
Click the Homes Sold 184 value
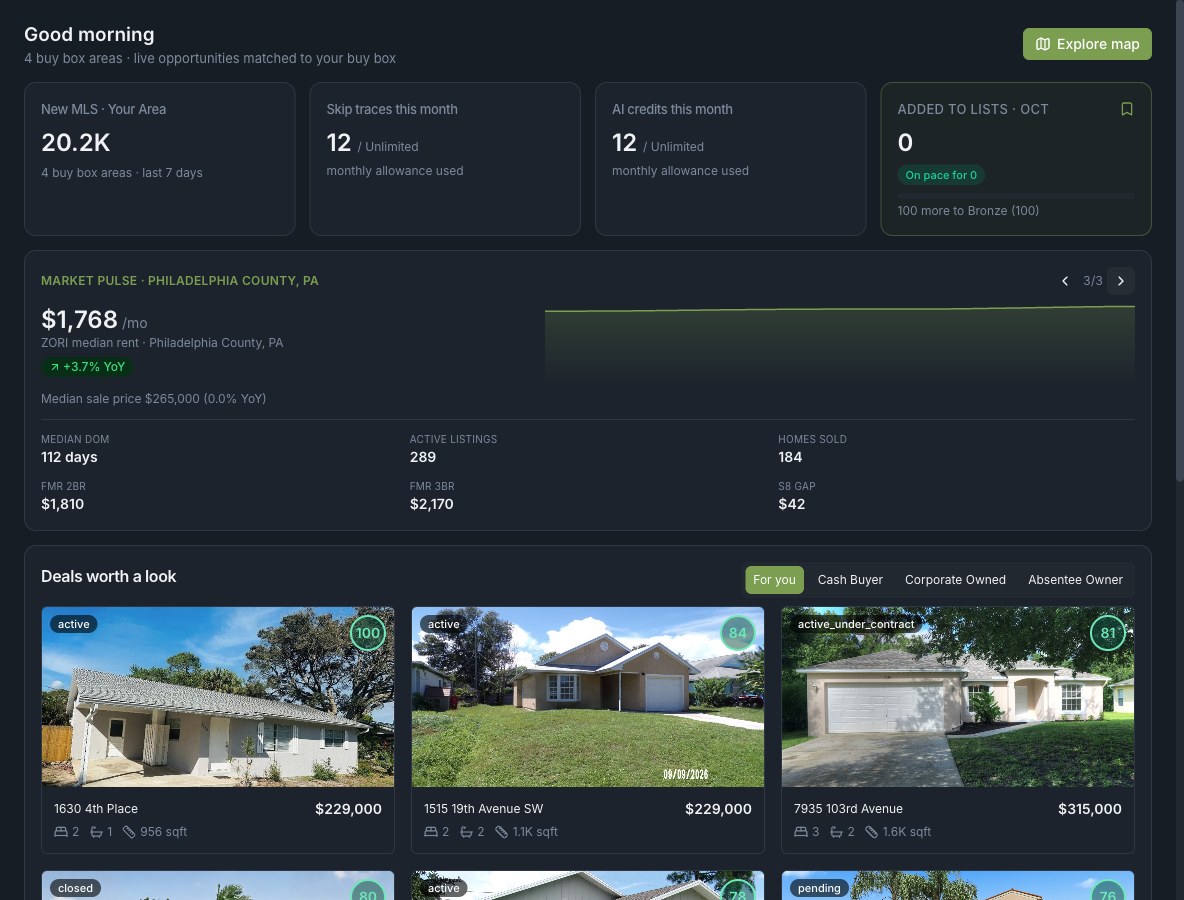coord(790,458)
